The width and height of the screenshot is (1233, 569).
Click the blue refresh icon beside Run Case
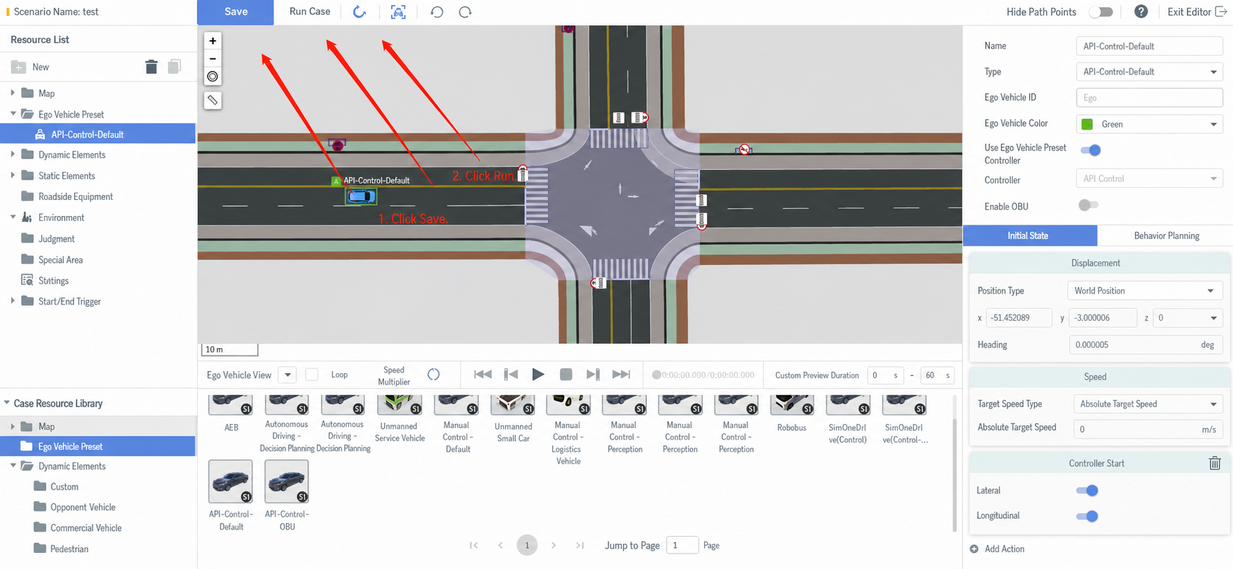(360, 12)
